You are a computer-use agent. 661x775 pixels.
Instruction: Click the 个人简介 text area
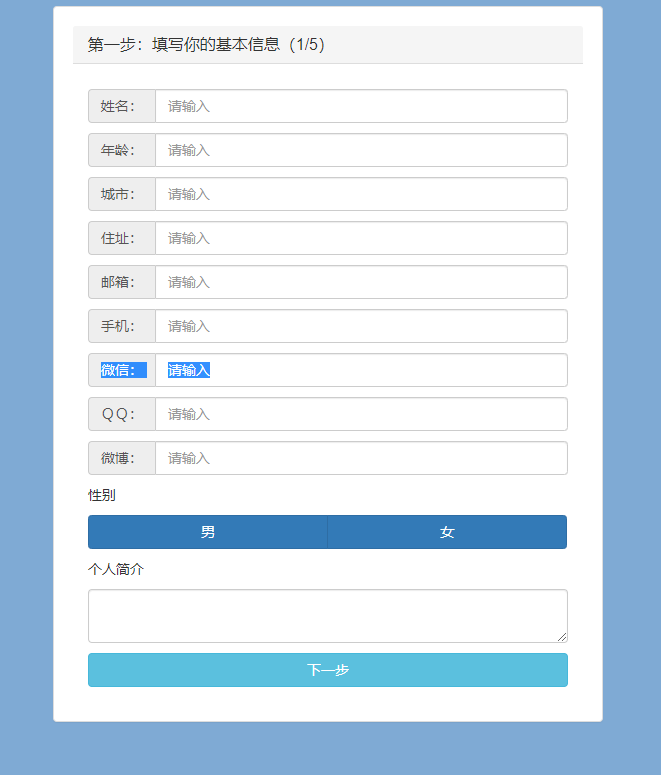click(327, 615)
